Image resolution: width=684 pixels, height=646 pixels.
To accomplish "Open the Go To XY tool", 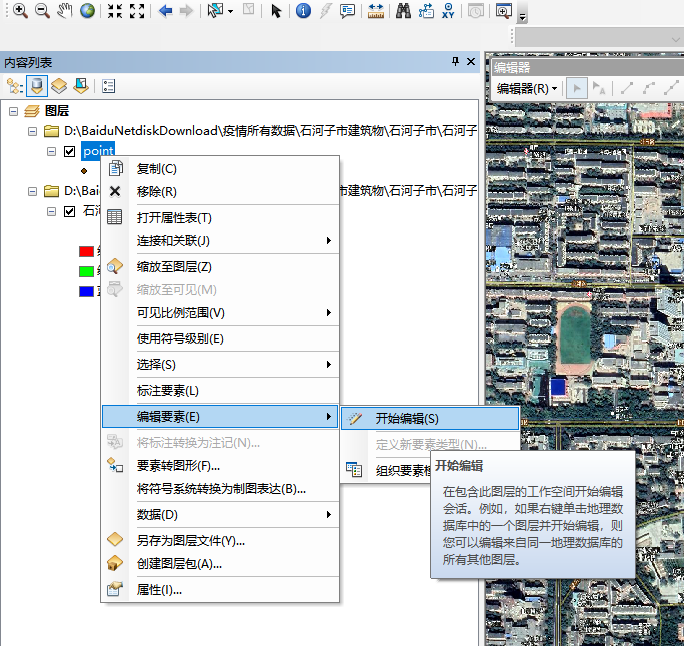I will point(448,10).
